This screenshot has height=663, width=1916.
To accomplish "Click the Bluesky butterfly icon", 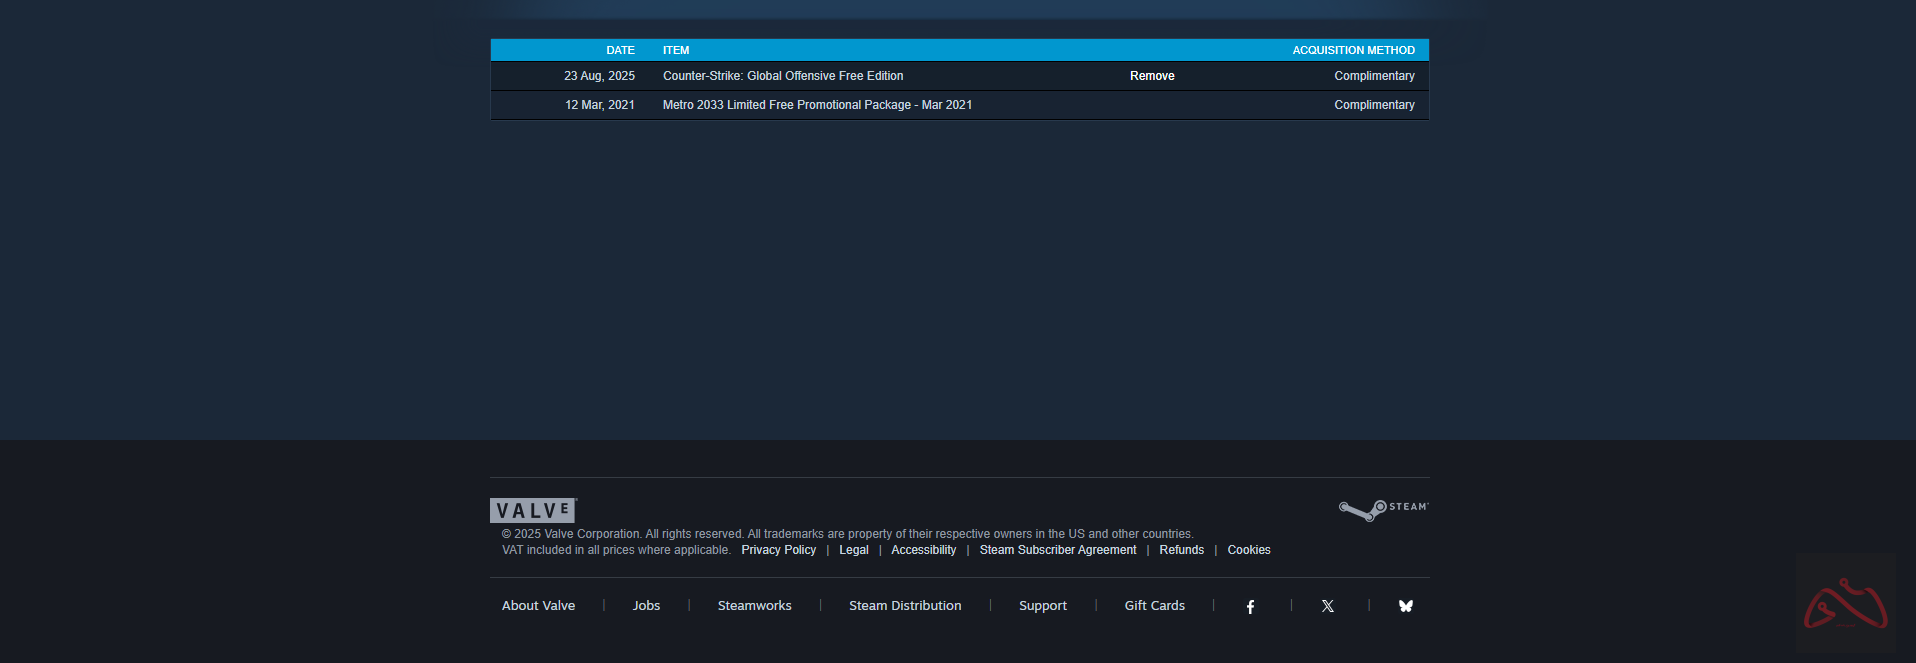I will (1406, 606).
